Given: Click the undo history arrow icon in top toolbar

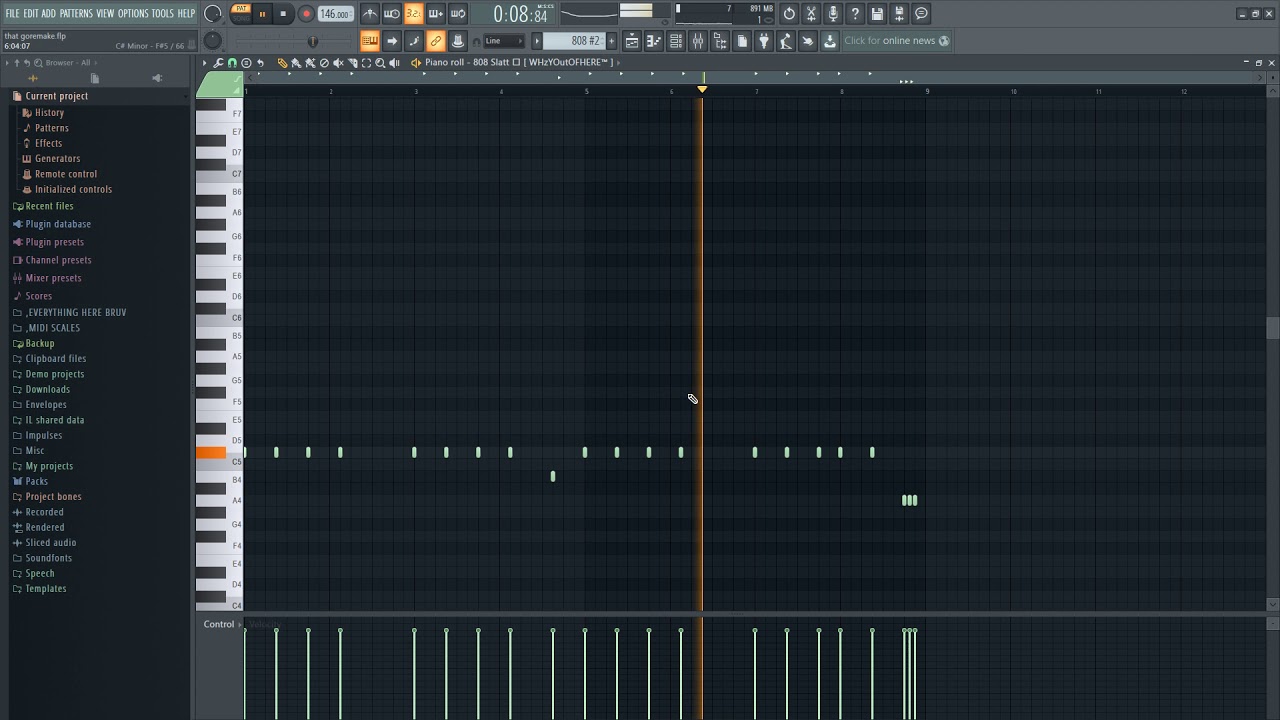Looking at the screenshot, I should tap(789, 13).
